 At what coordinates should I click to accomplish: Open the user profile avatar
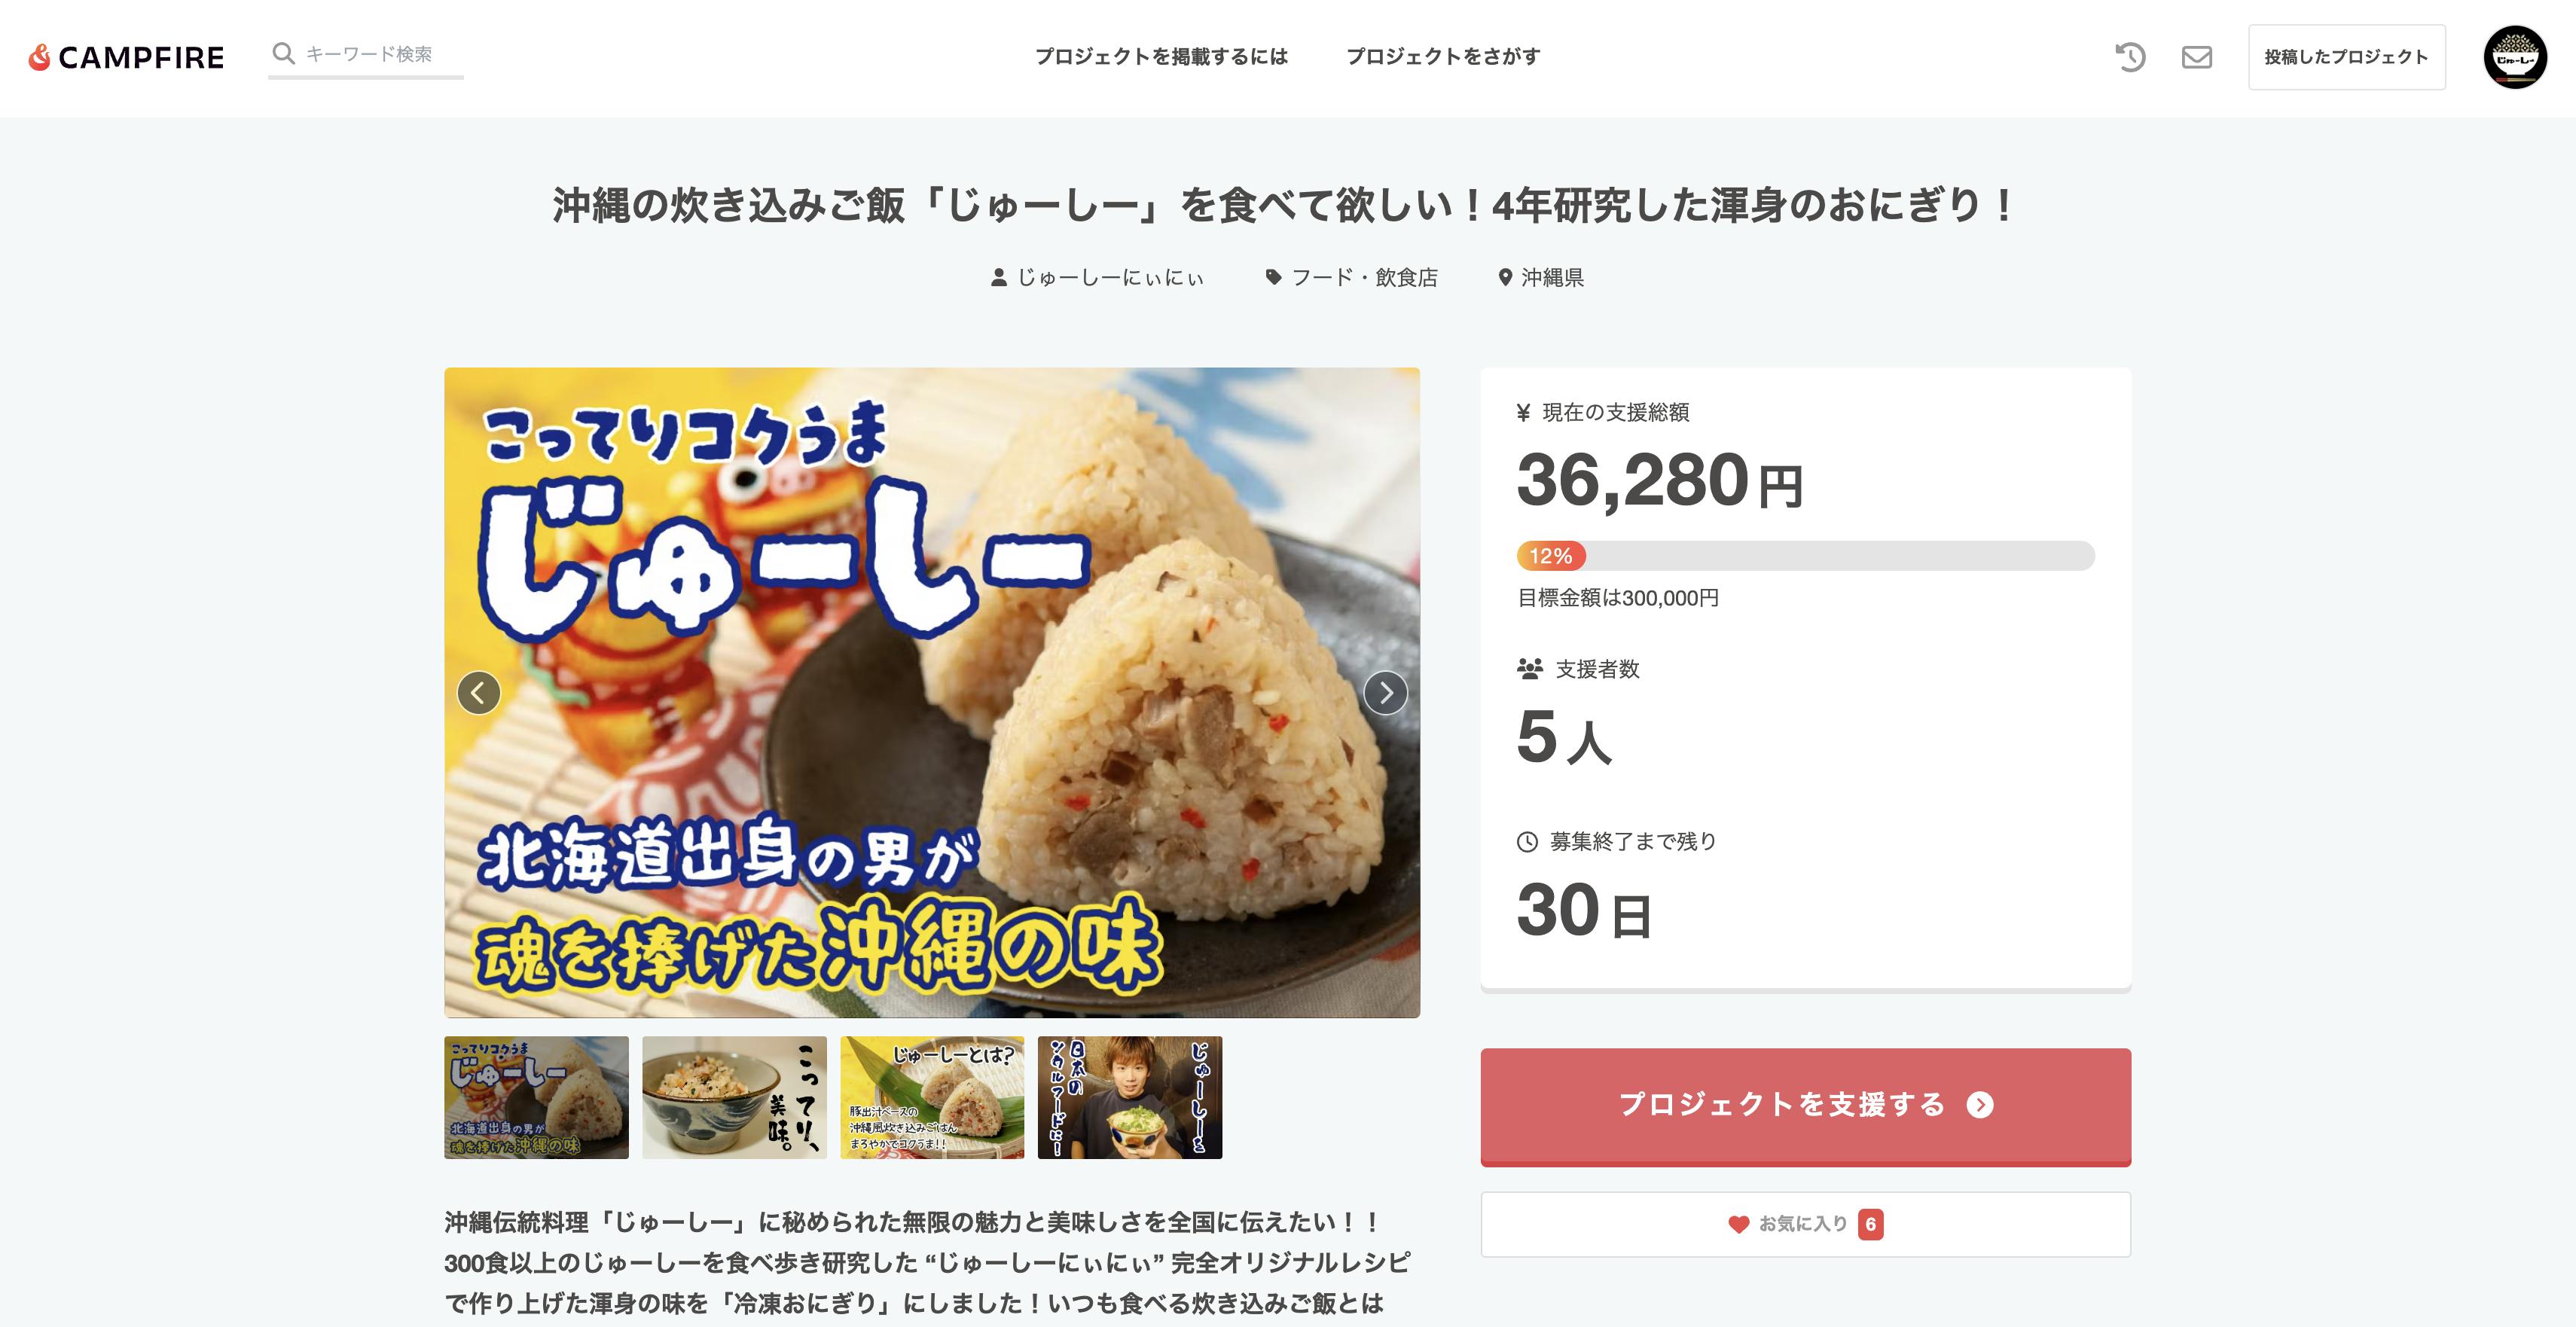click(x=2514, y=57)
